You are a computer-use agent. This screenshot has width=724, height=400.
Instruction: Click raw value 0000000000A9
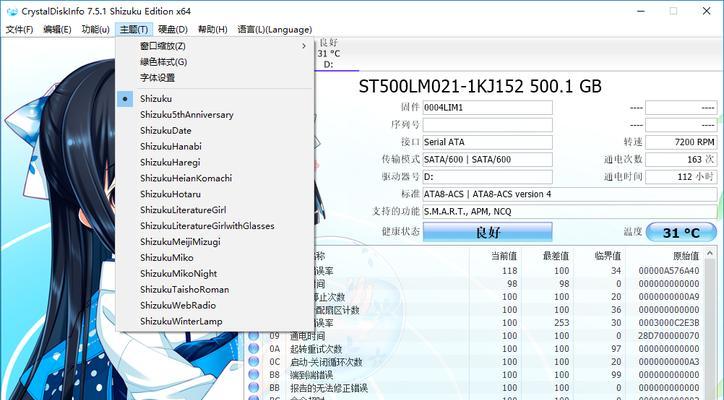pyautogui.click(x=669, y=297)
